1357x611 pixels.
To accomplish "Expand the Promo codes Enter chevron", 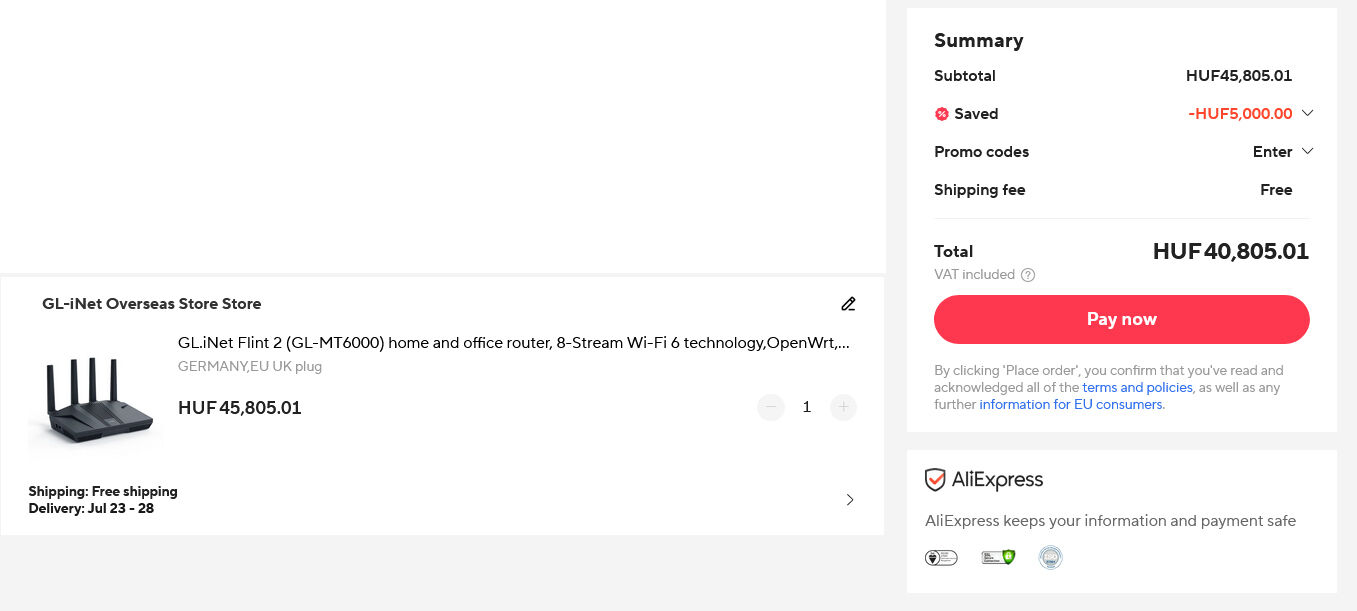I will (1306, 152).
